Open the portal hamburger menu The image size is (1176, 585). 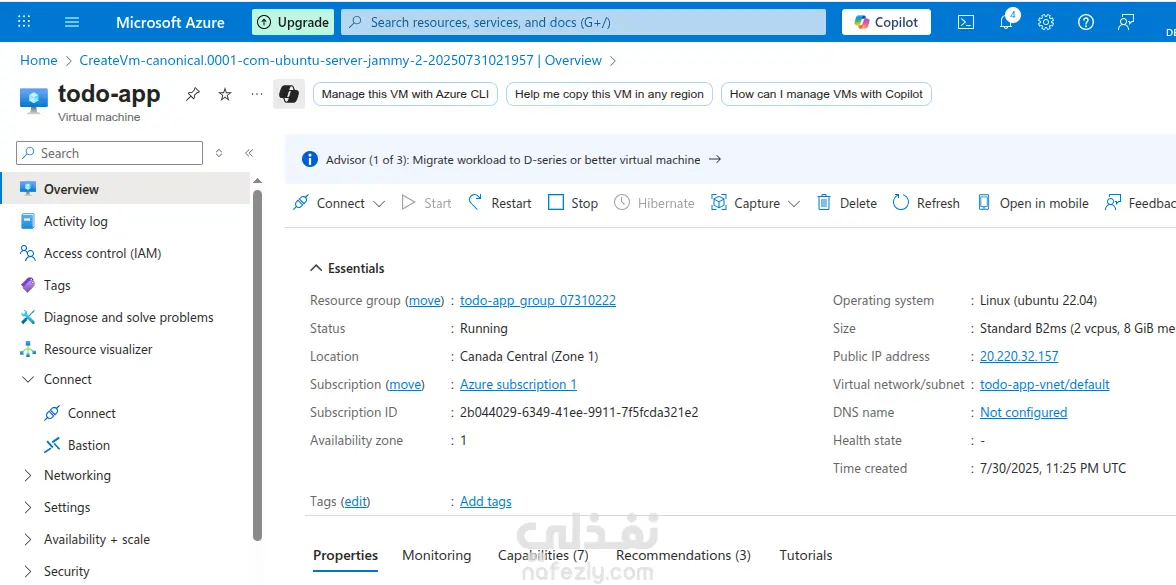[72, 22]
